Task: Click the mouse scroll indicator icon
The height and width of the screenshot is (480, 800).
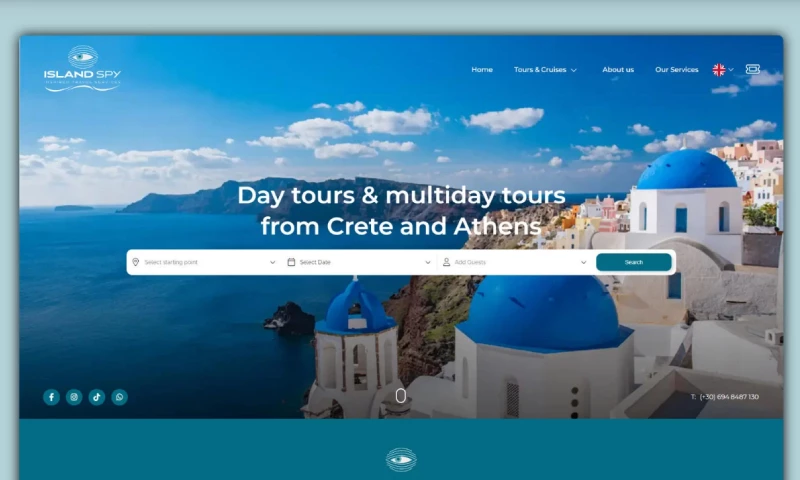Action: click(x=401, y=396)
